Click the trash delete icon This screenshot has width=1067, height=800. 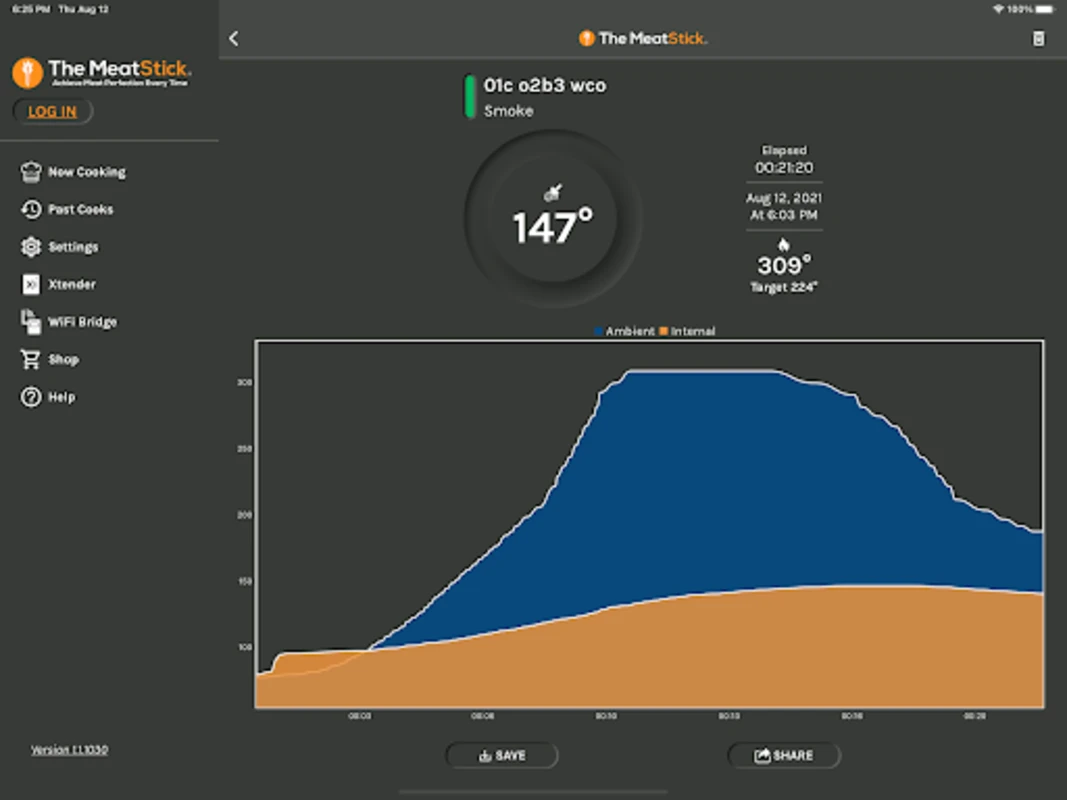point(1038,39)
